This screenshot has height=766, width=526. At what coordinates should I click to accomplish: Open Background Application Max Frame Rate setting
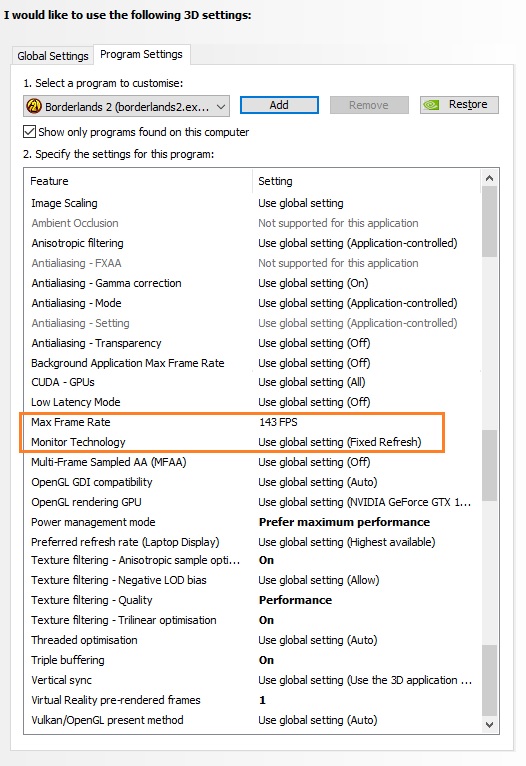tap(315, 363)
